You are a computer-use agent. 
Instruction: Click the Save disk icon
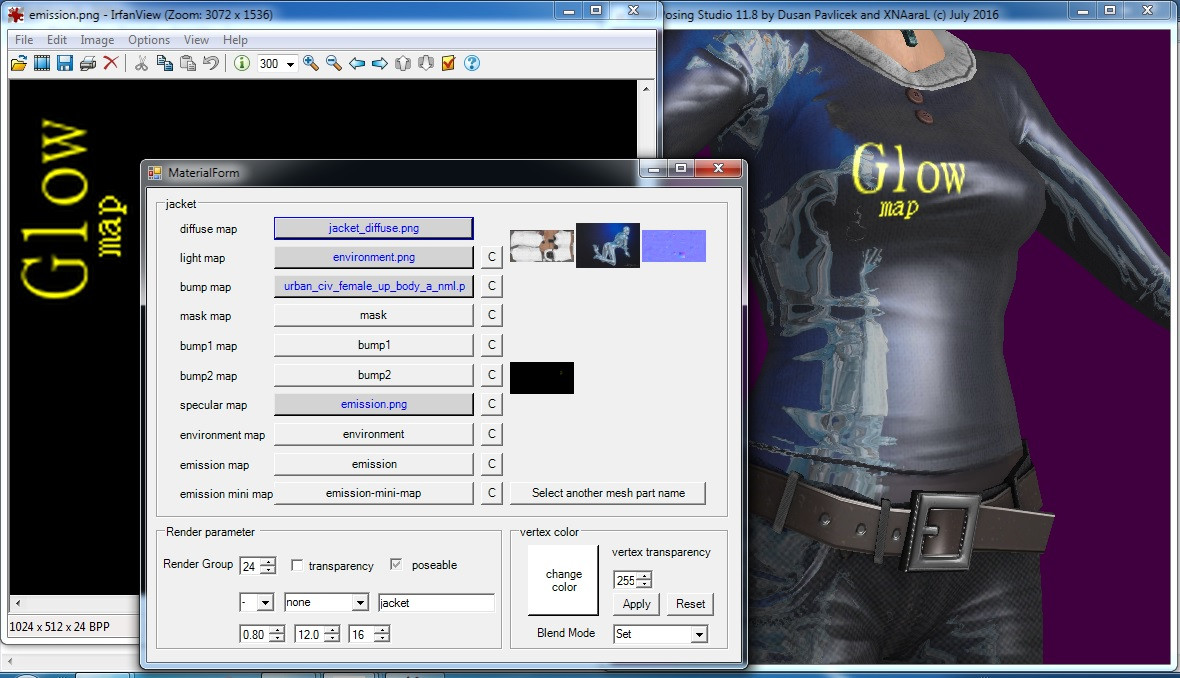(65, 63)
